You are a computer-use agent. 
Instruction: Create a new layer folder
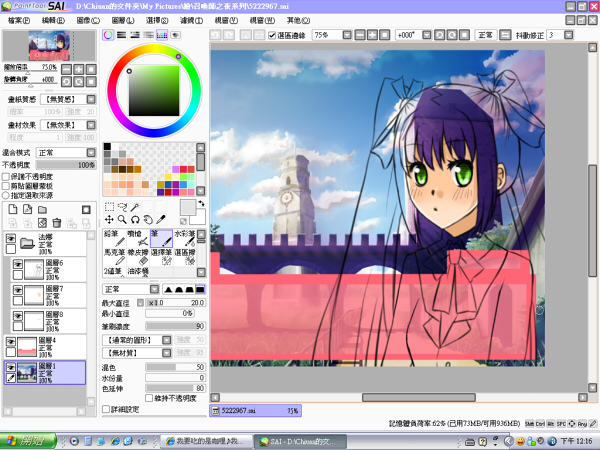tap(42, 209)
